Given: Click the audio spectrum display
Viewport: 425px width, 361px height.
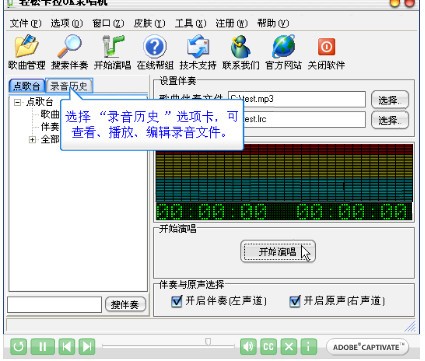Looking at the screenshot, I should point(284,173).
